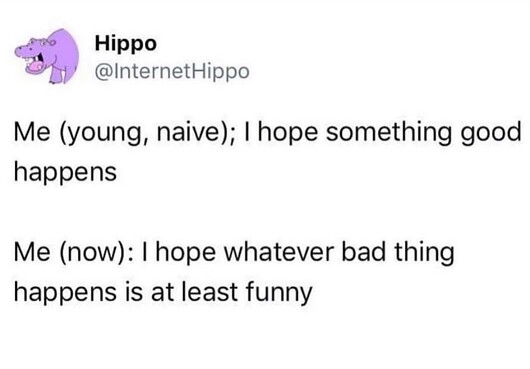Click the word "young" in parentheses
Image resolution: width=530 pixels, height=369 pixels.
click(103, 134)
